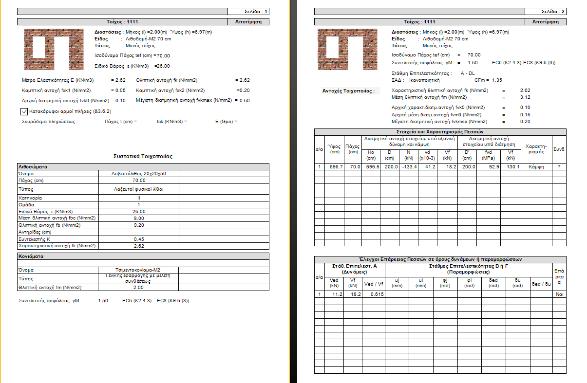The image size is (587, 383).
Task: Click the Τοίχος title bar on page 2
Action: pyautogui.click(x=420, y=22)
